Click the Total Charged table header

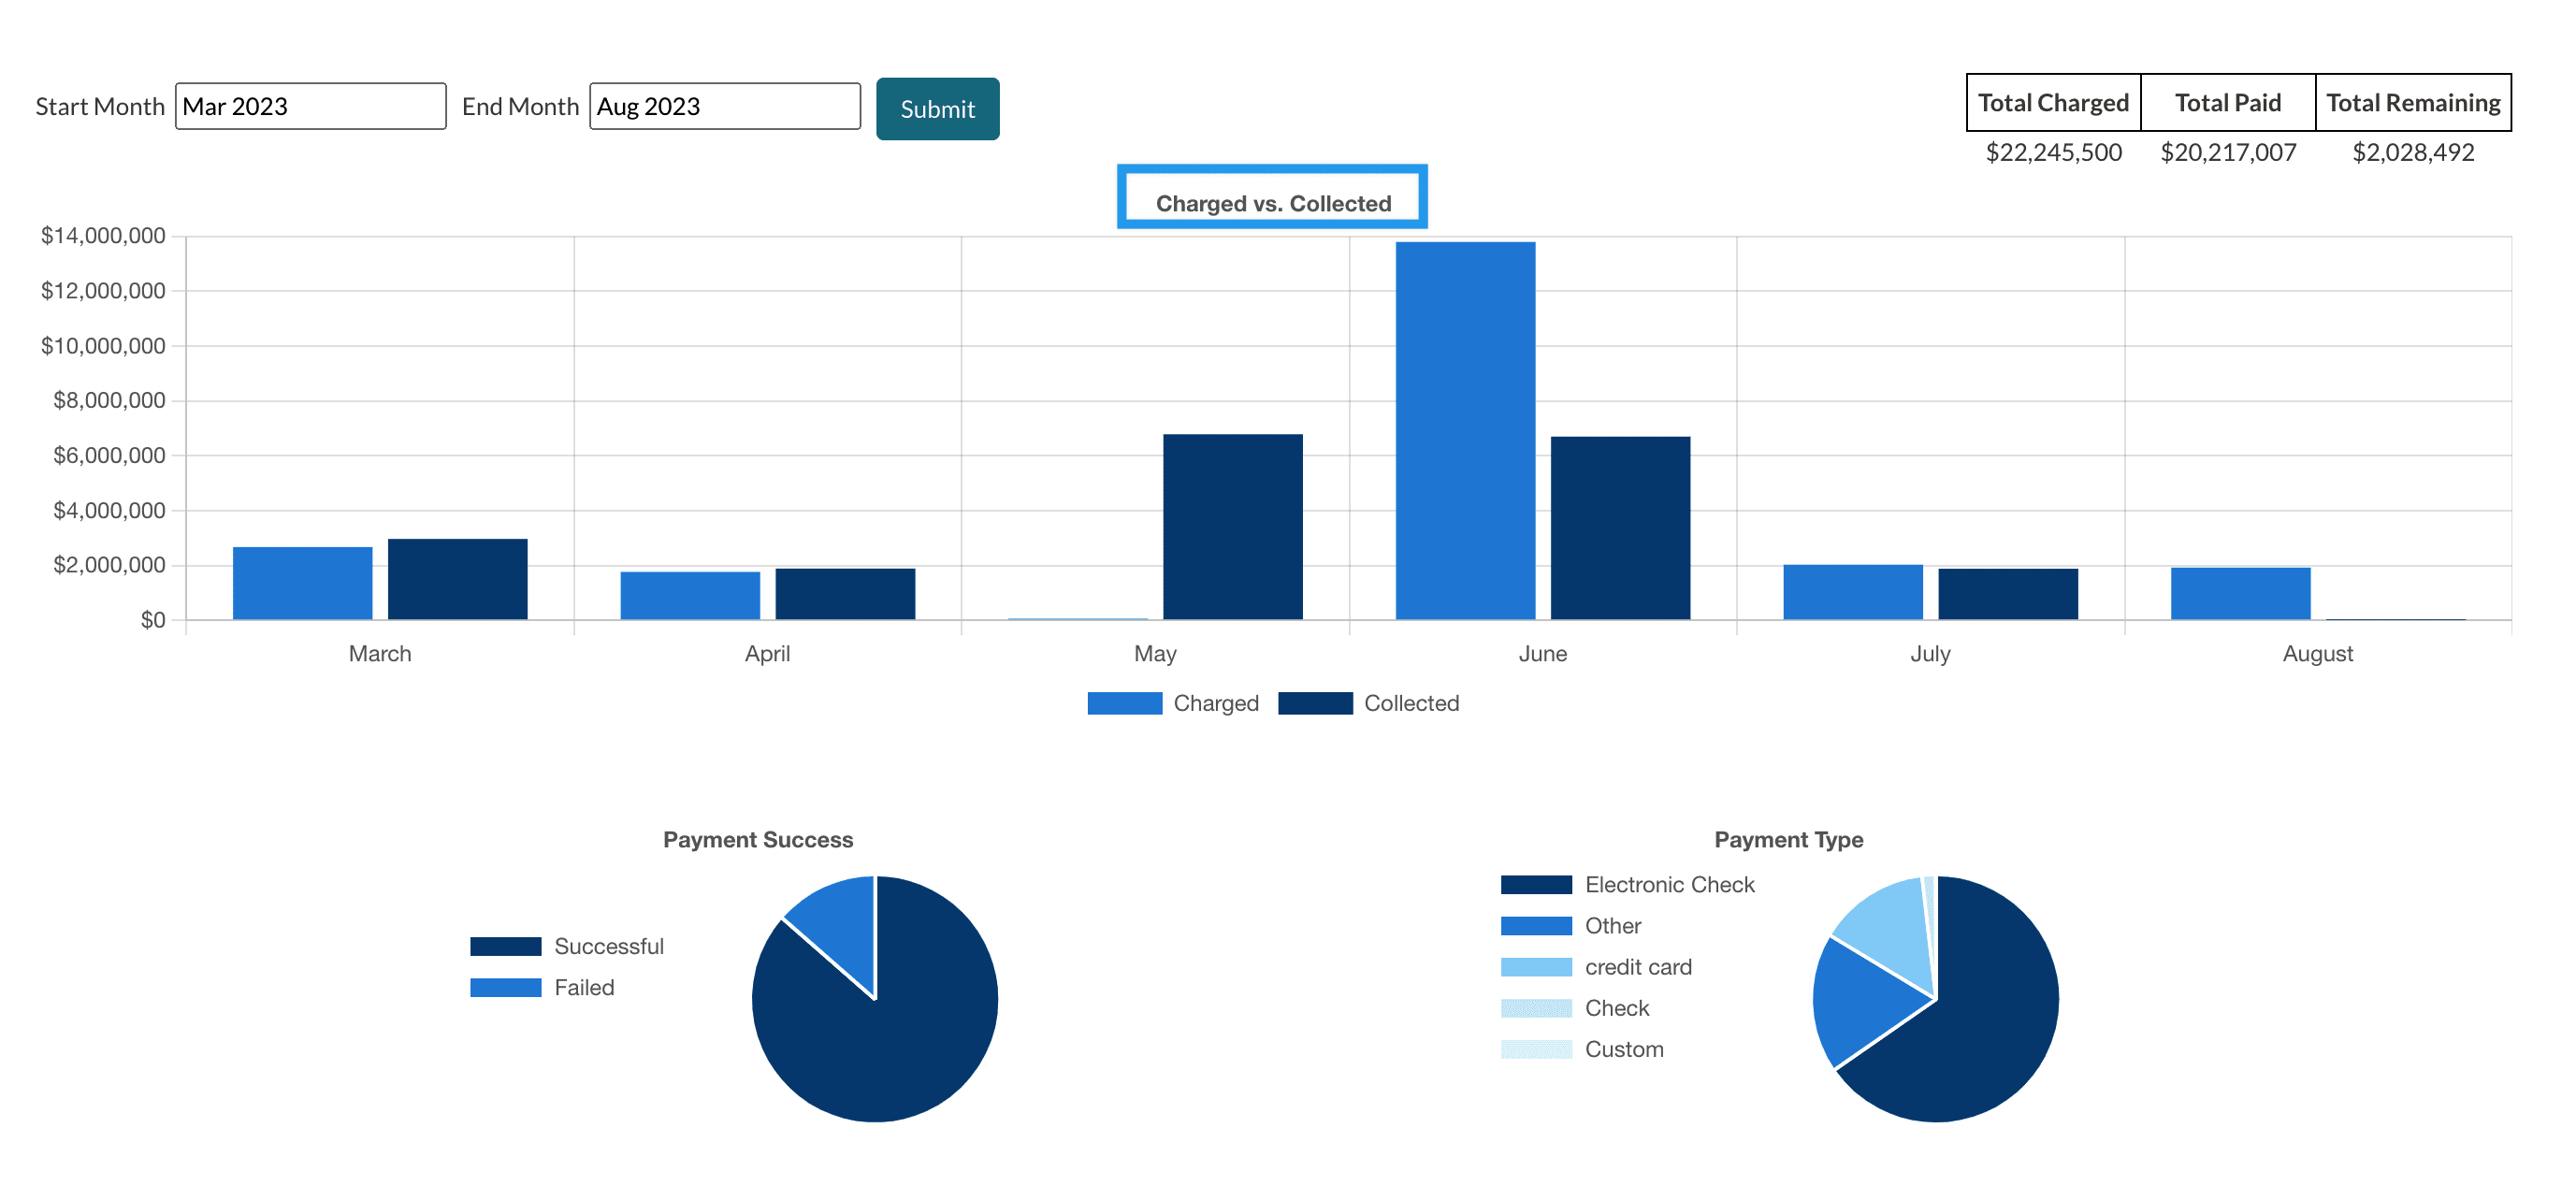pos(2053,103)
